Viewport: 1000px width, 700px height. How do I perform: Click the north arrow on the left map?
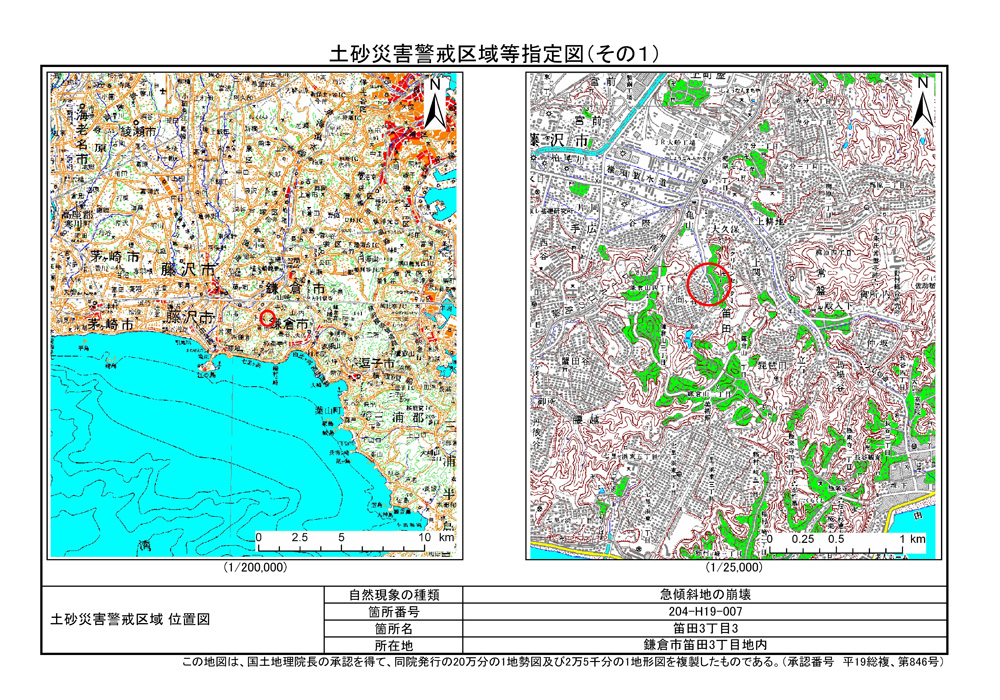pyautogui.click(x=435, y=102)
